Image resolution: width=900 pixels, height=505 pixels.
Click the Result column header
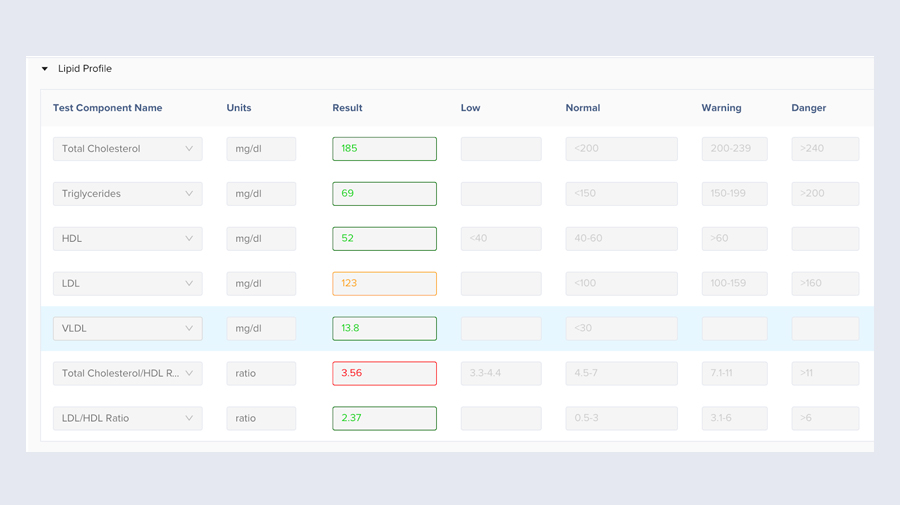347,108
